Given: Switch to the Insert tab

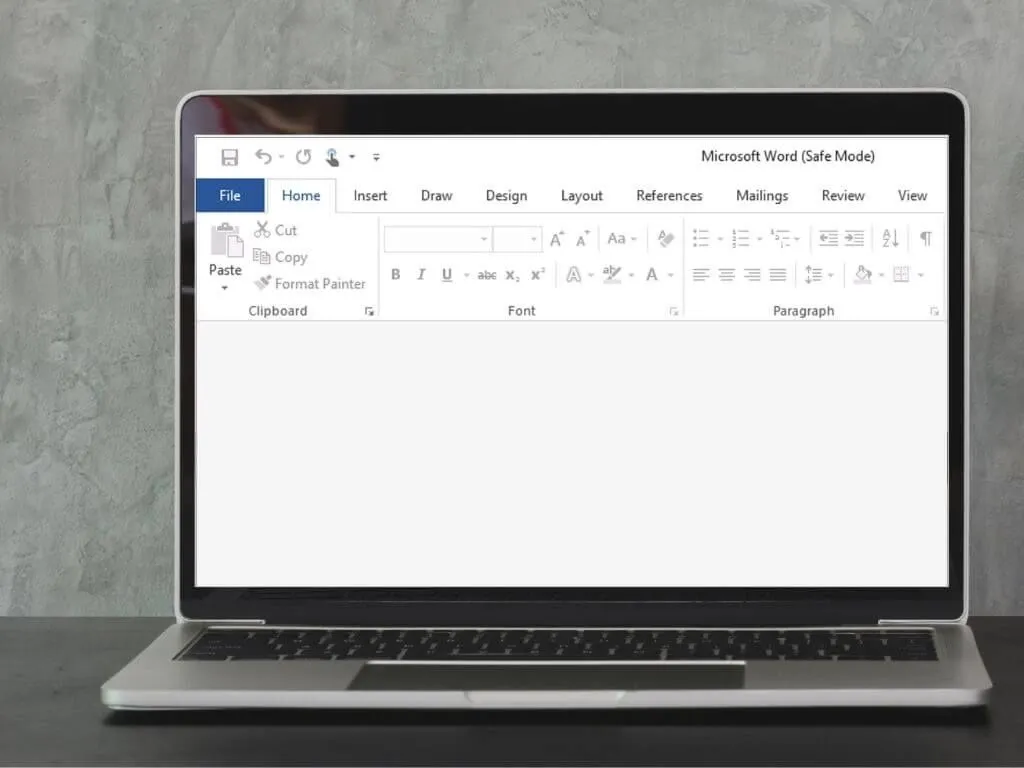Looking at the screenshot, I should point(370,195).
